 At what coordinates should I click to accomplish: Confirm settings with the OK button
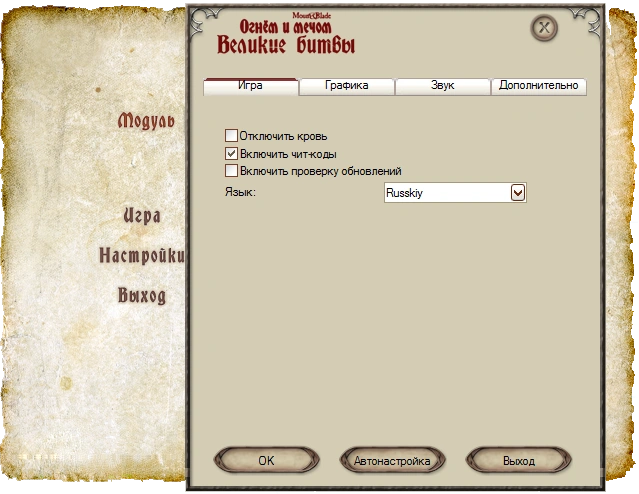267,461
